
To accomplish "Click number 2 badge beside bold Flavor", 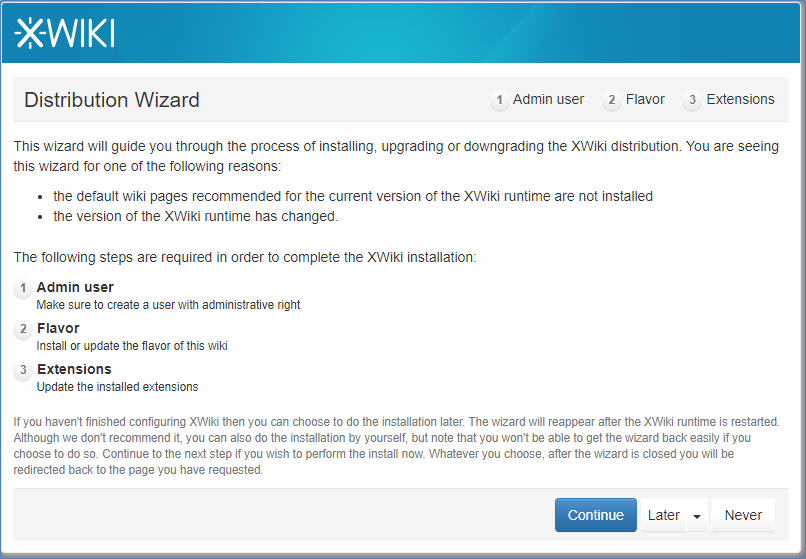I will click(x=23, y=329).
